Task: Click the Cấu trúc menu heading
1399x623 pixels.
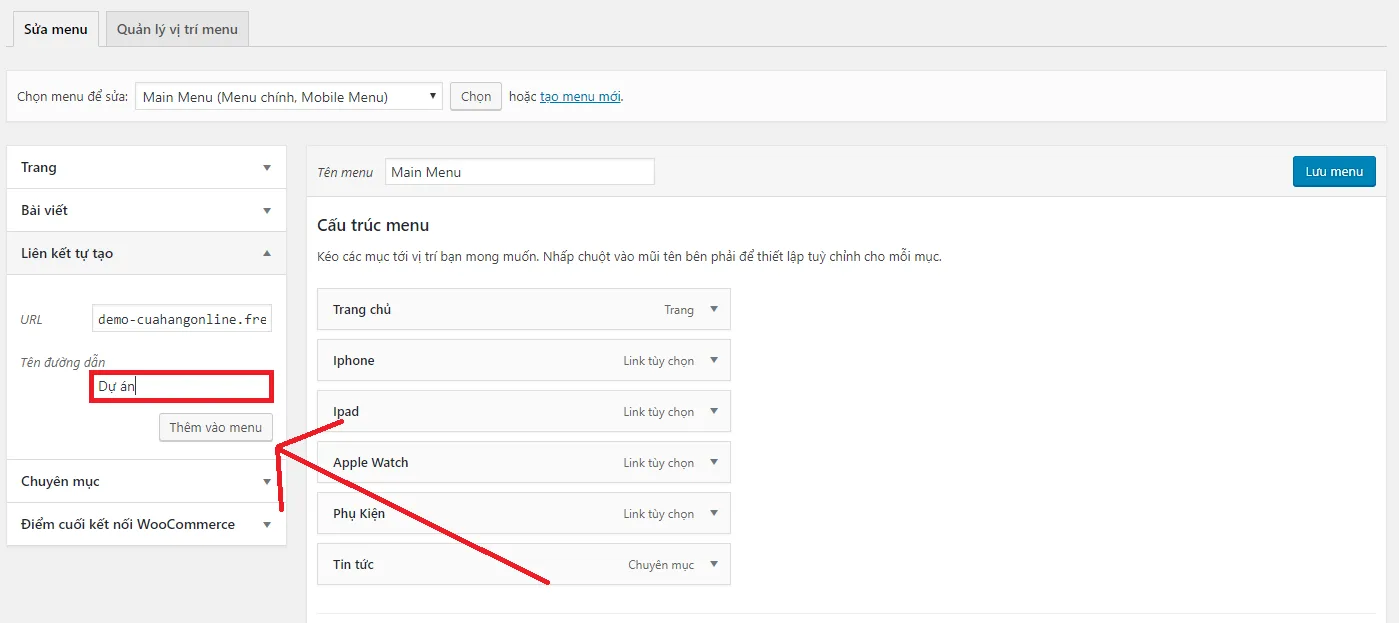Action: [x=373, y=225]
